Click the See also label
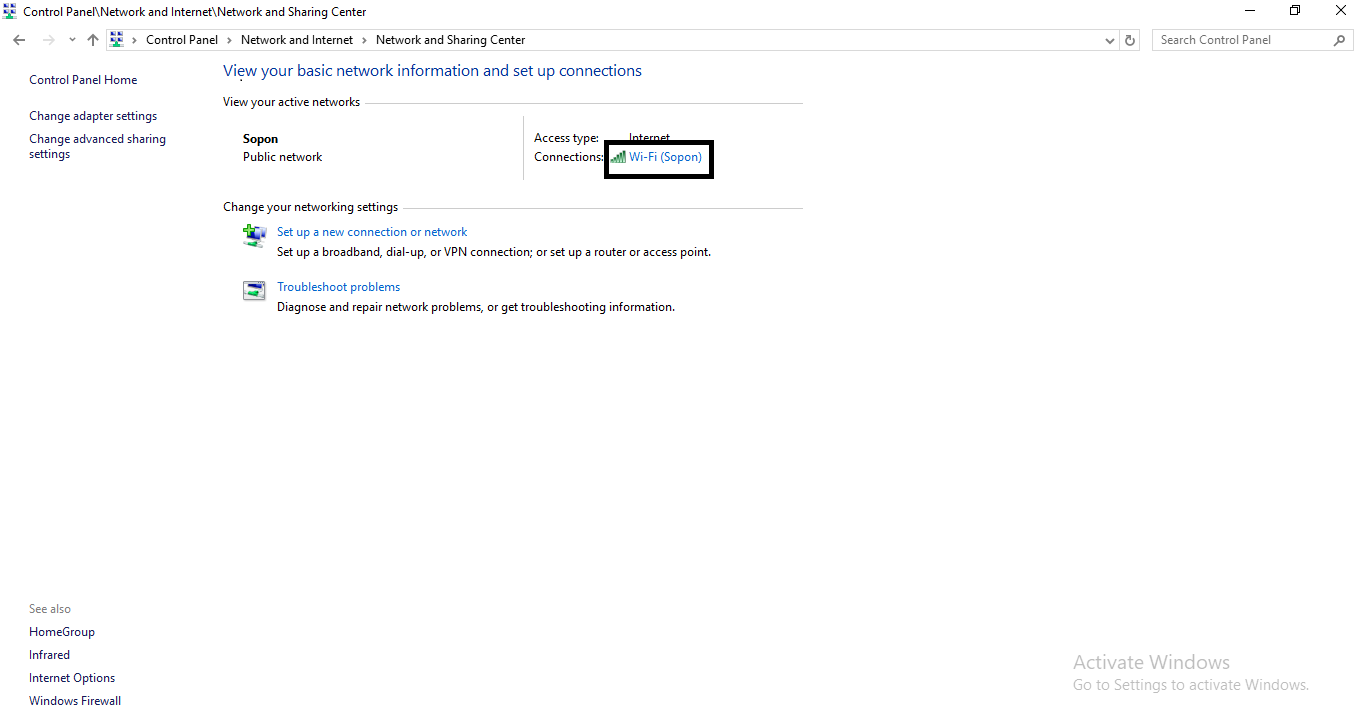The width and height of the screenshot is (1366, 728). 50,609
